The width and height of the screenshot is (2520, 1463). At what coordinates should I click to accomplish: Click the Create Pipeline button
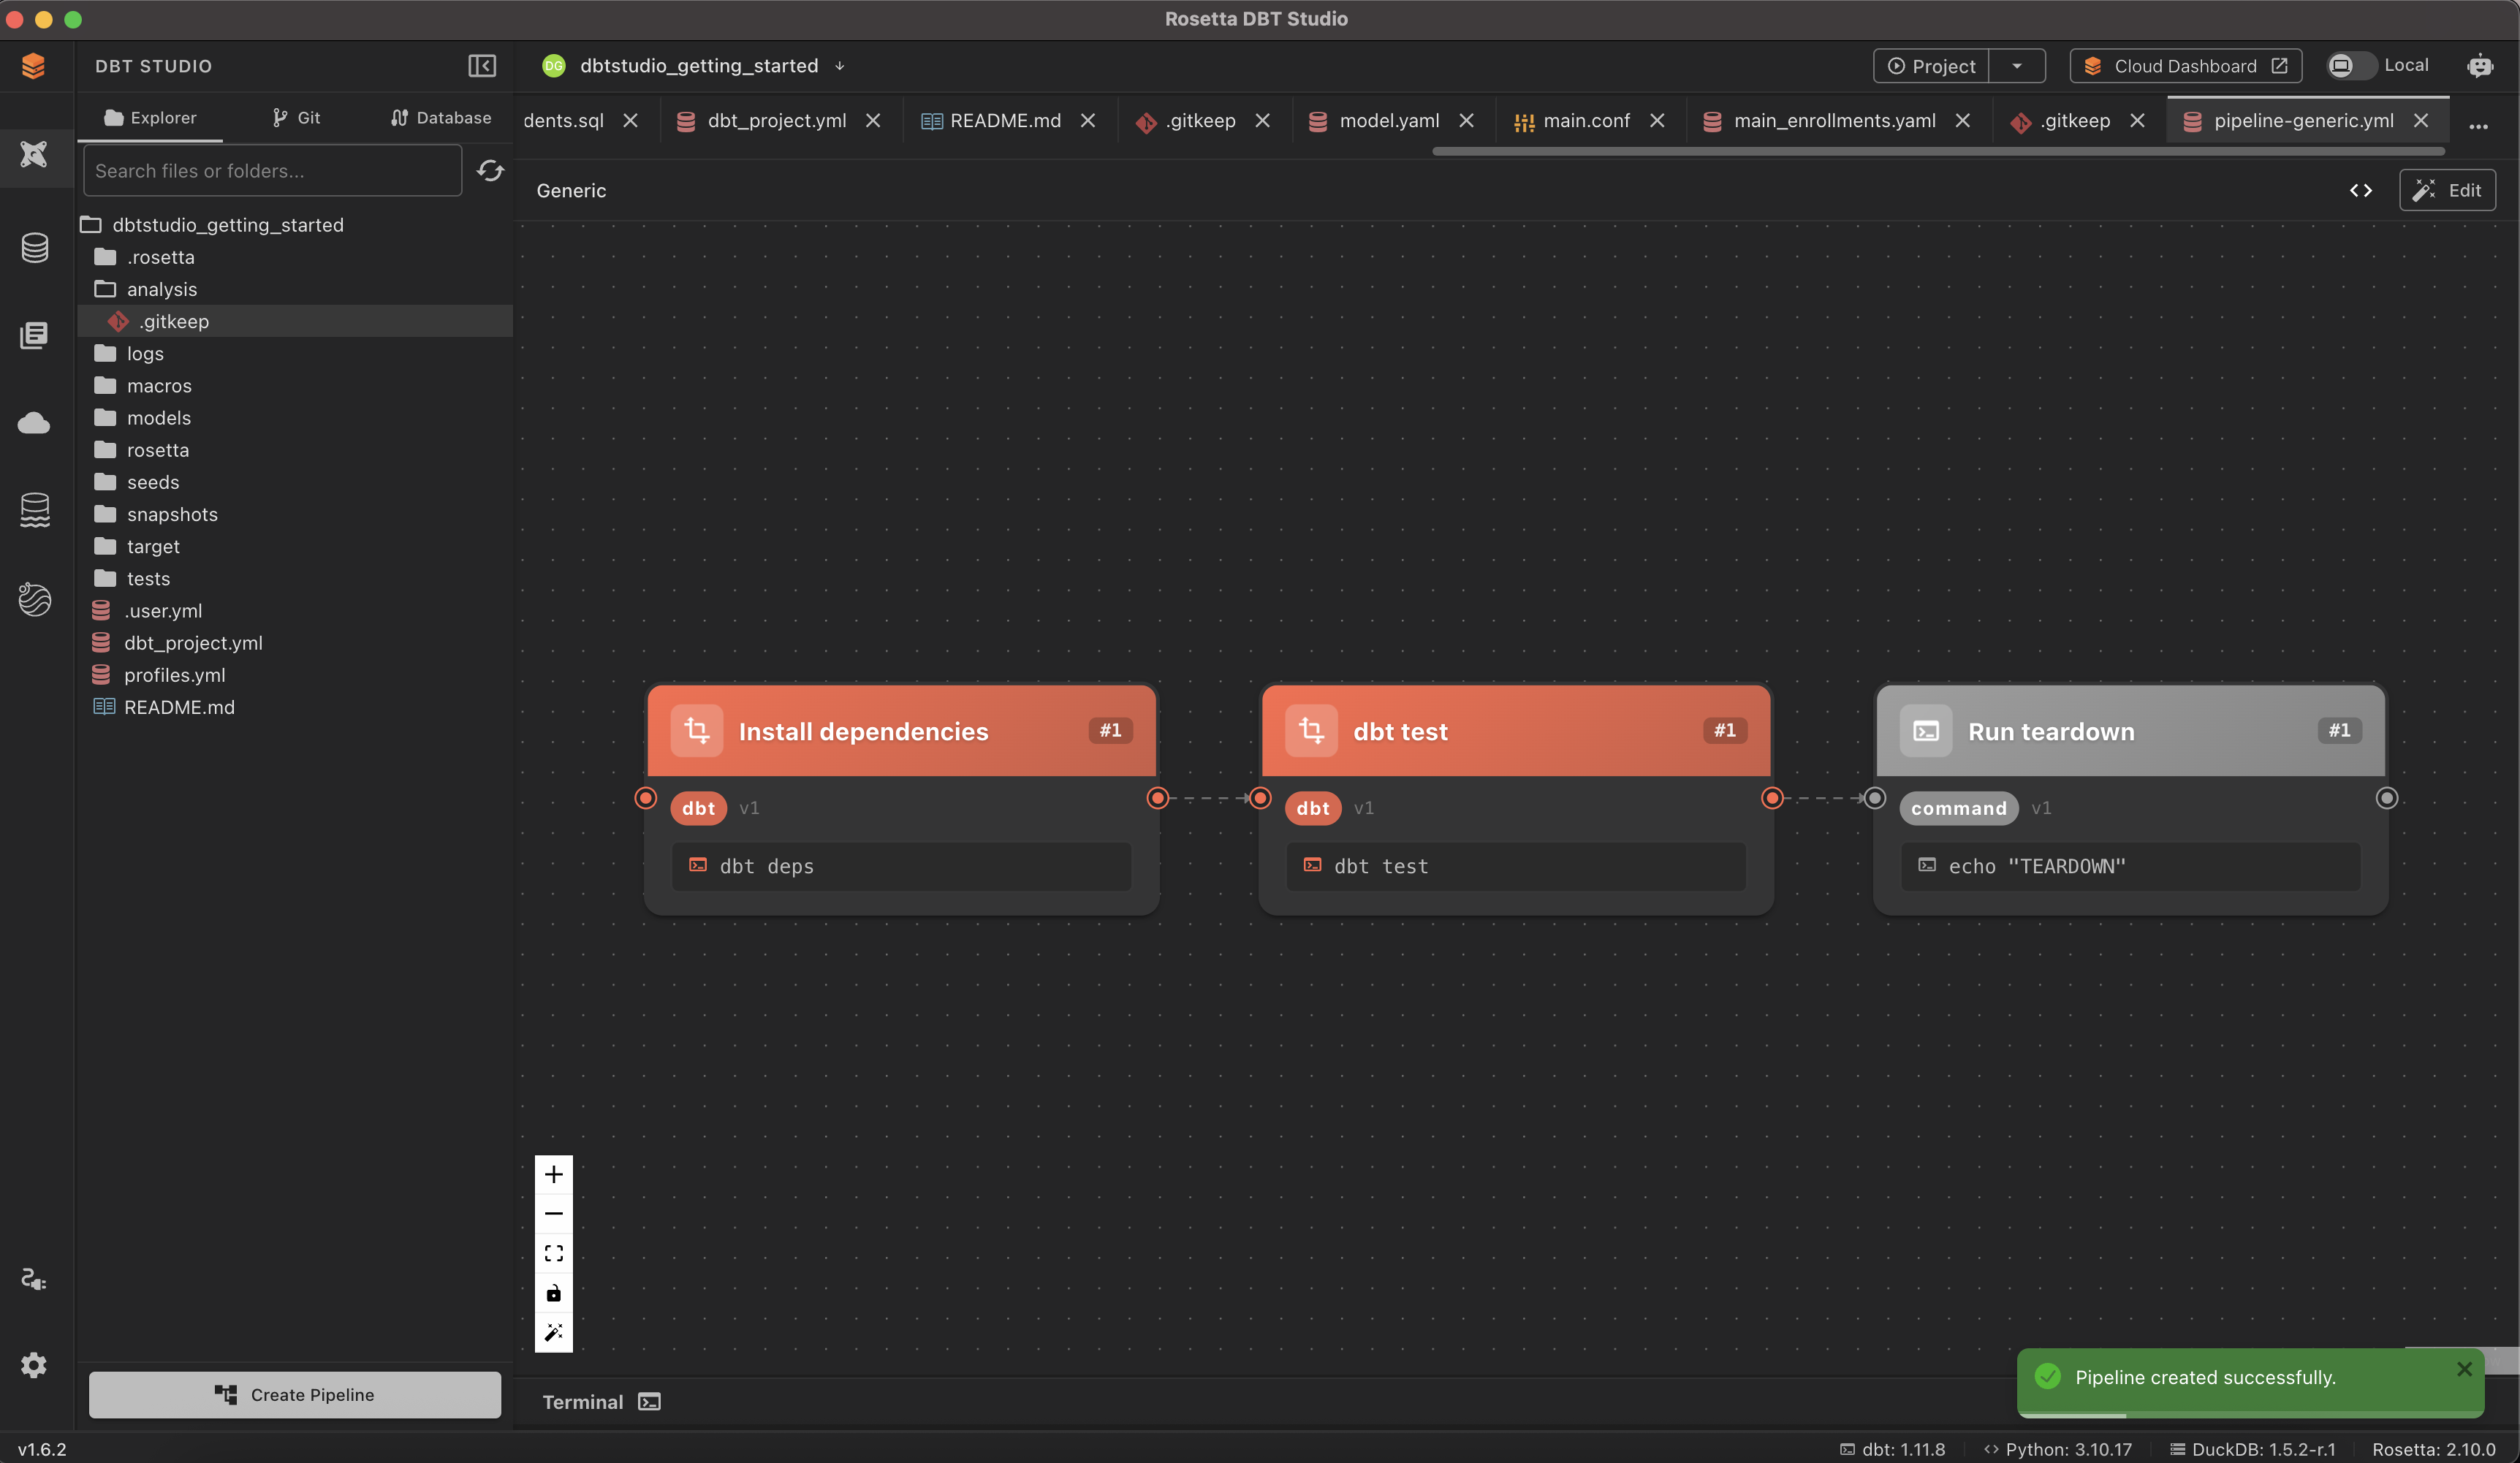coord(295,1395)
